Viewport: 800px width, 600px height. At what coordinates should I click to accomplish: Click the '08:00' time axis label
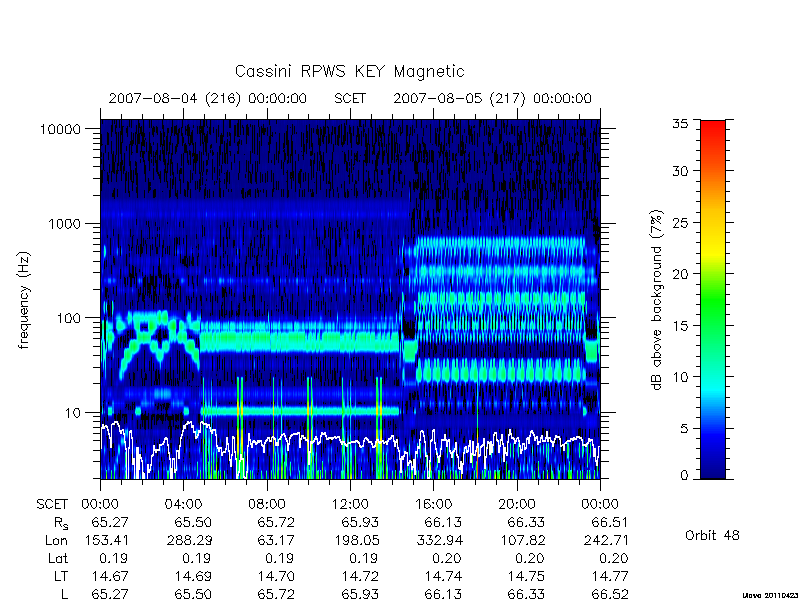[x=266, y=505]
